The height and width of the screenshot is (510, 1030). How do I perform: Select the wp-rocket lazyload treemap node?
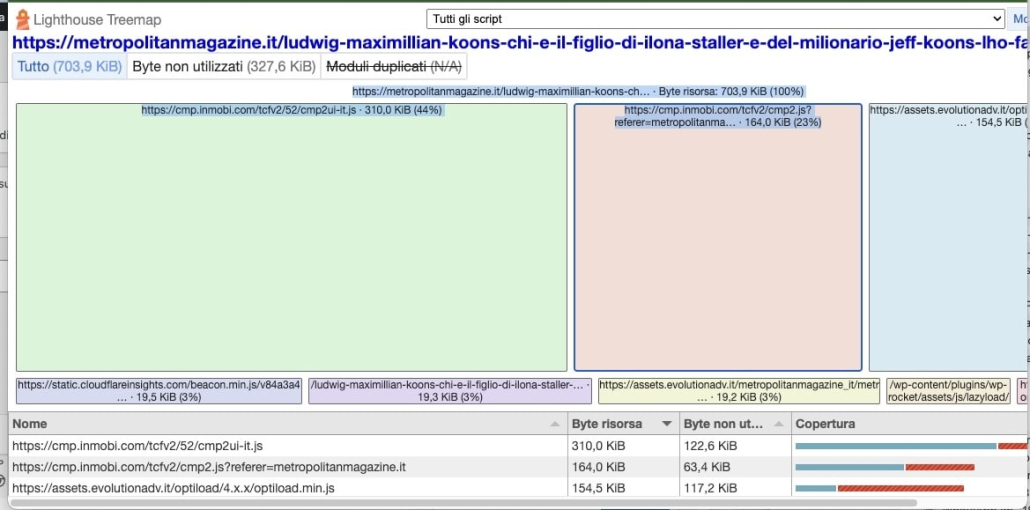949,390
